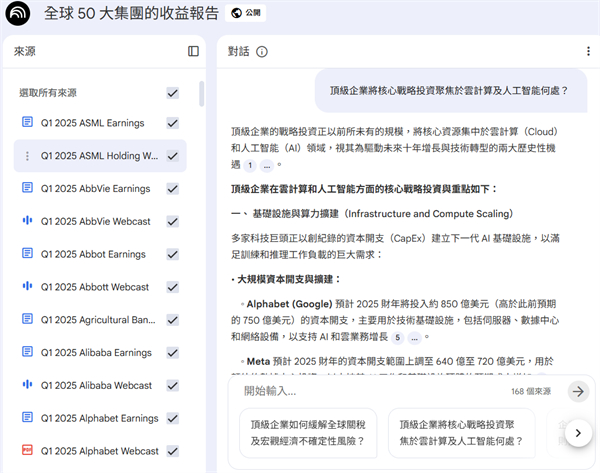The height and width of the screenshot is (473, 600).
Task: Click the Q1 2025 AbbVie Webcast audio icon
Action: pos(27,221)
